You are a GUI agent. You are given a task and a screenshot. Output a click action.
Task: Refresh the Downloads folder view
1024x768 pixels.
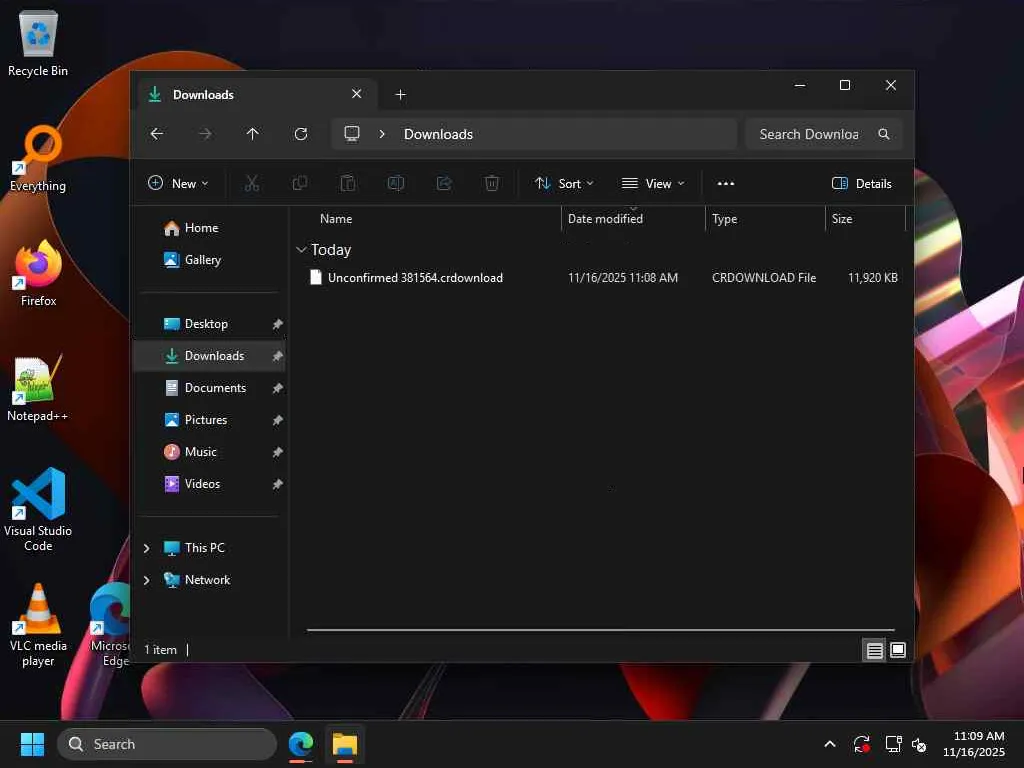click(x=301, y=134)
